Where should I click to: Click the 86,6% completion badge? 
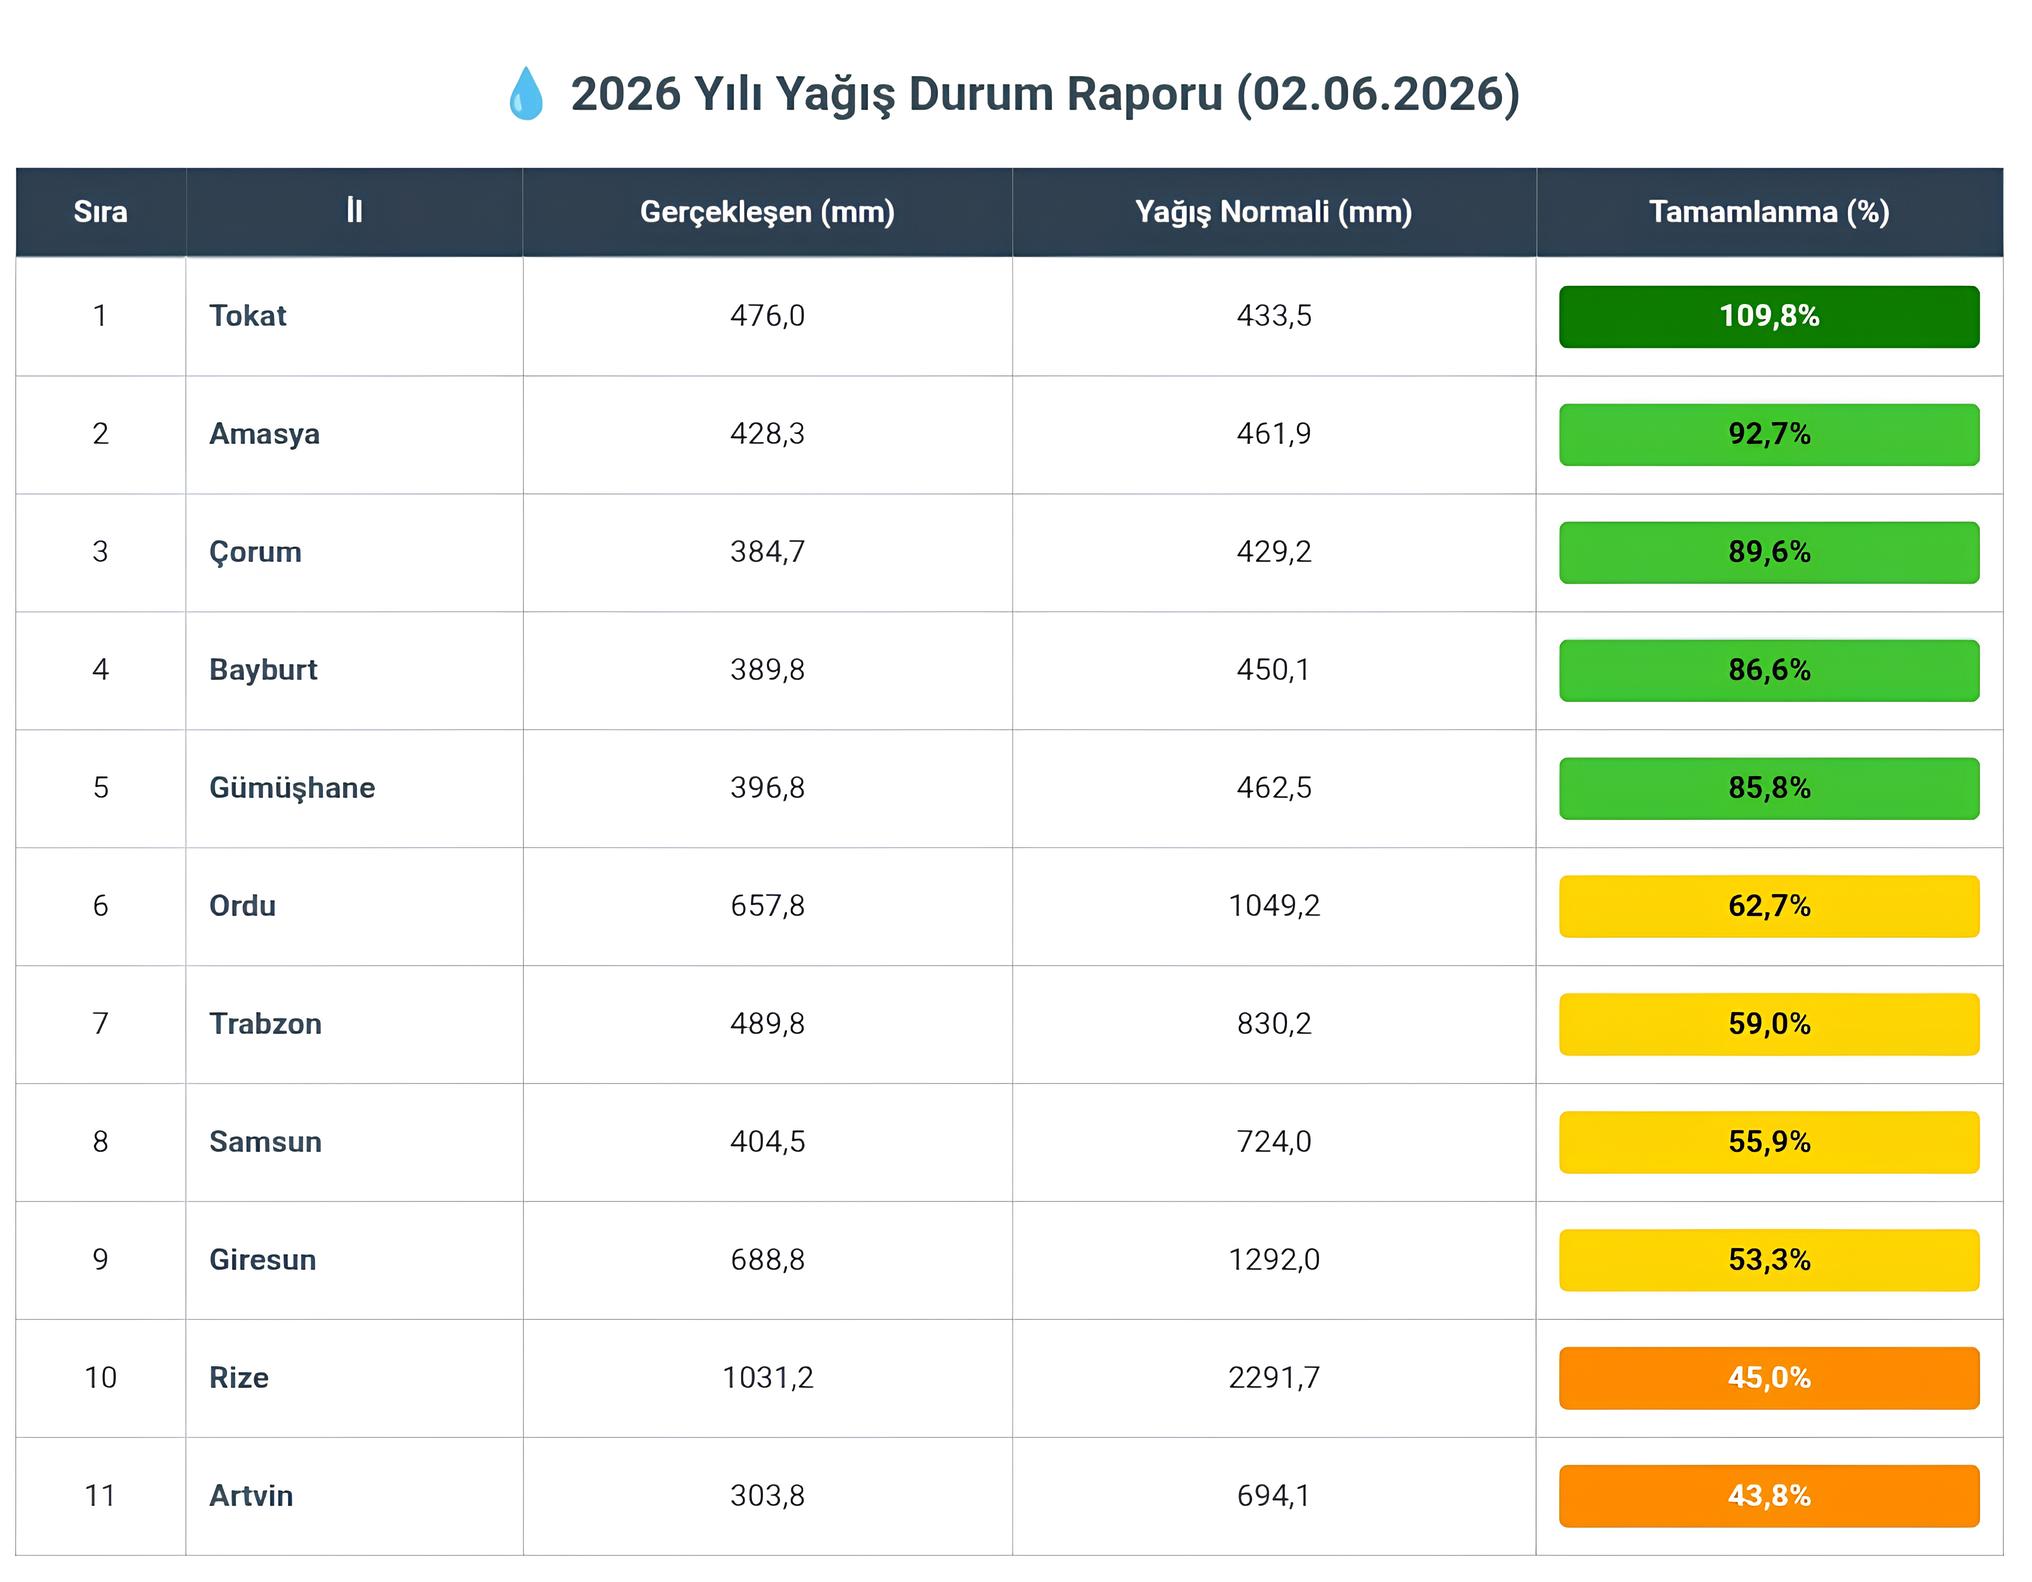pyautogui.click(x=1769, y=671)
